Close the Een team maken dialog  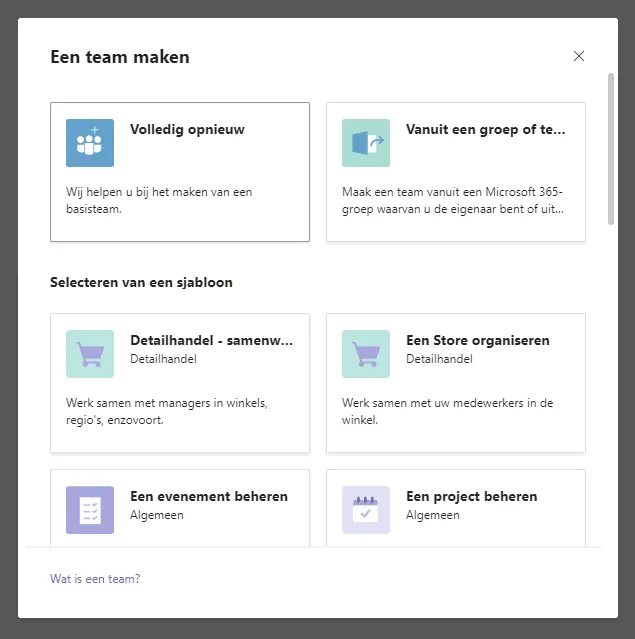coord(579,56)
